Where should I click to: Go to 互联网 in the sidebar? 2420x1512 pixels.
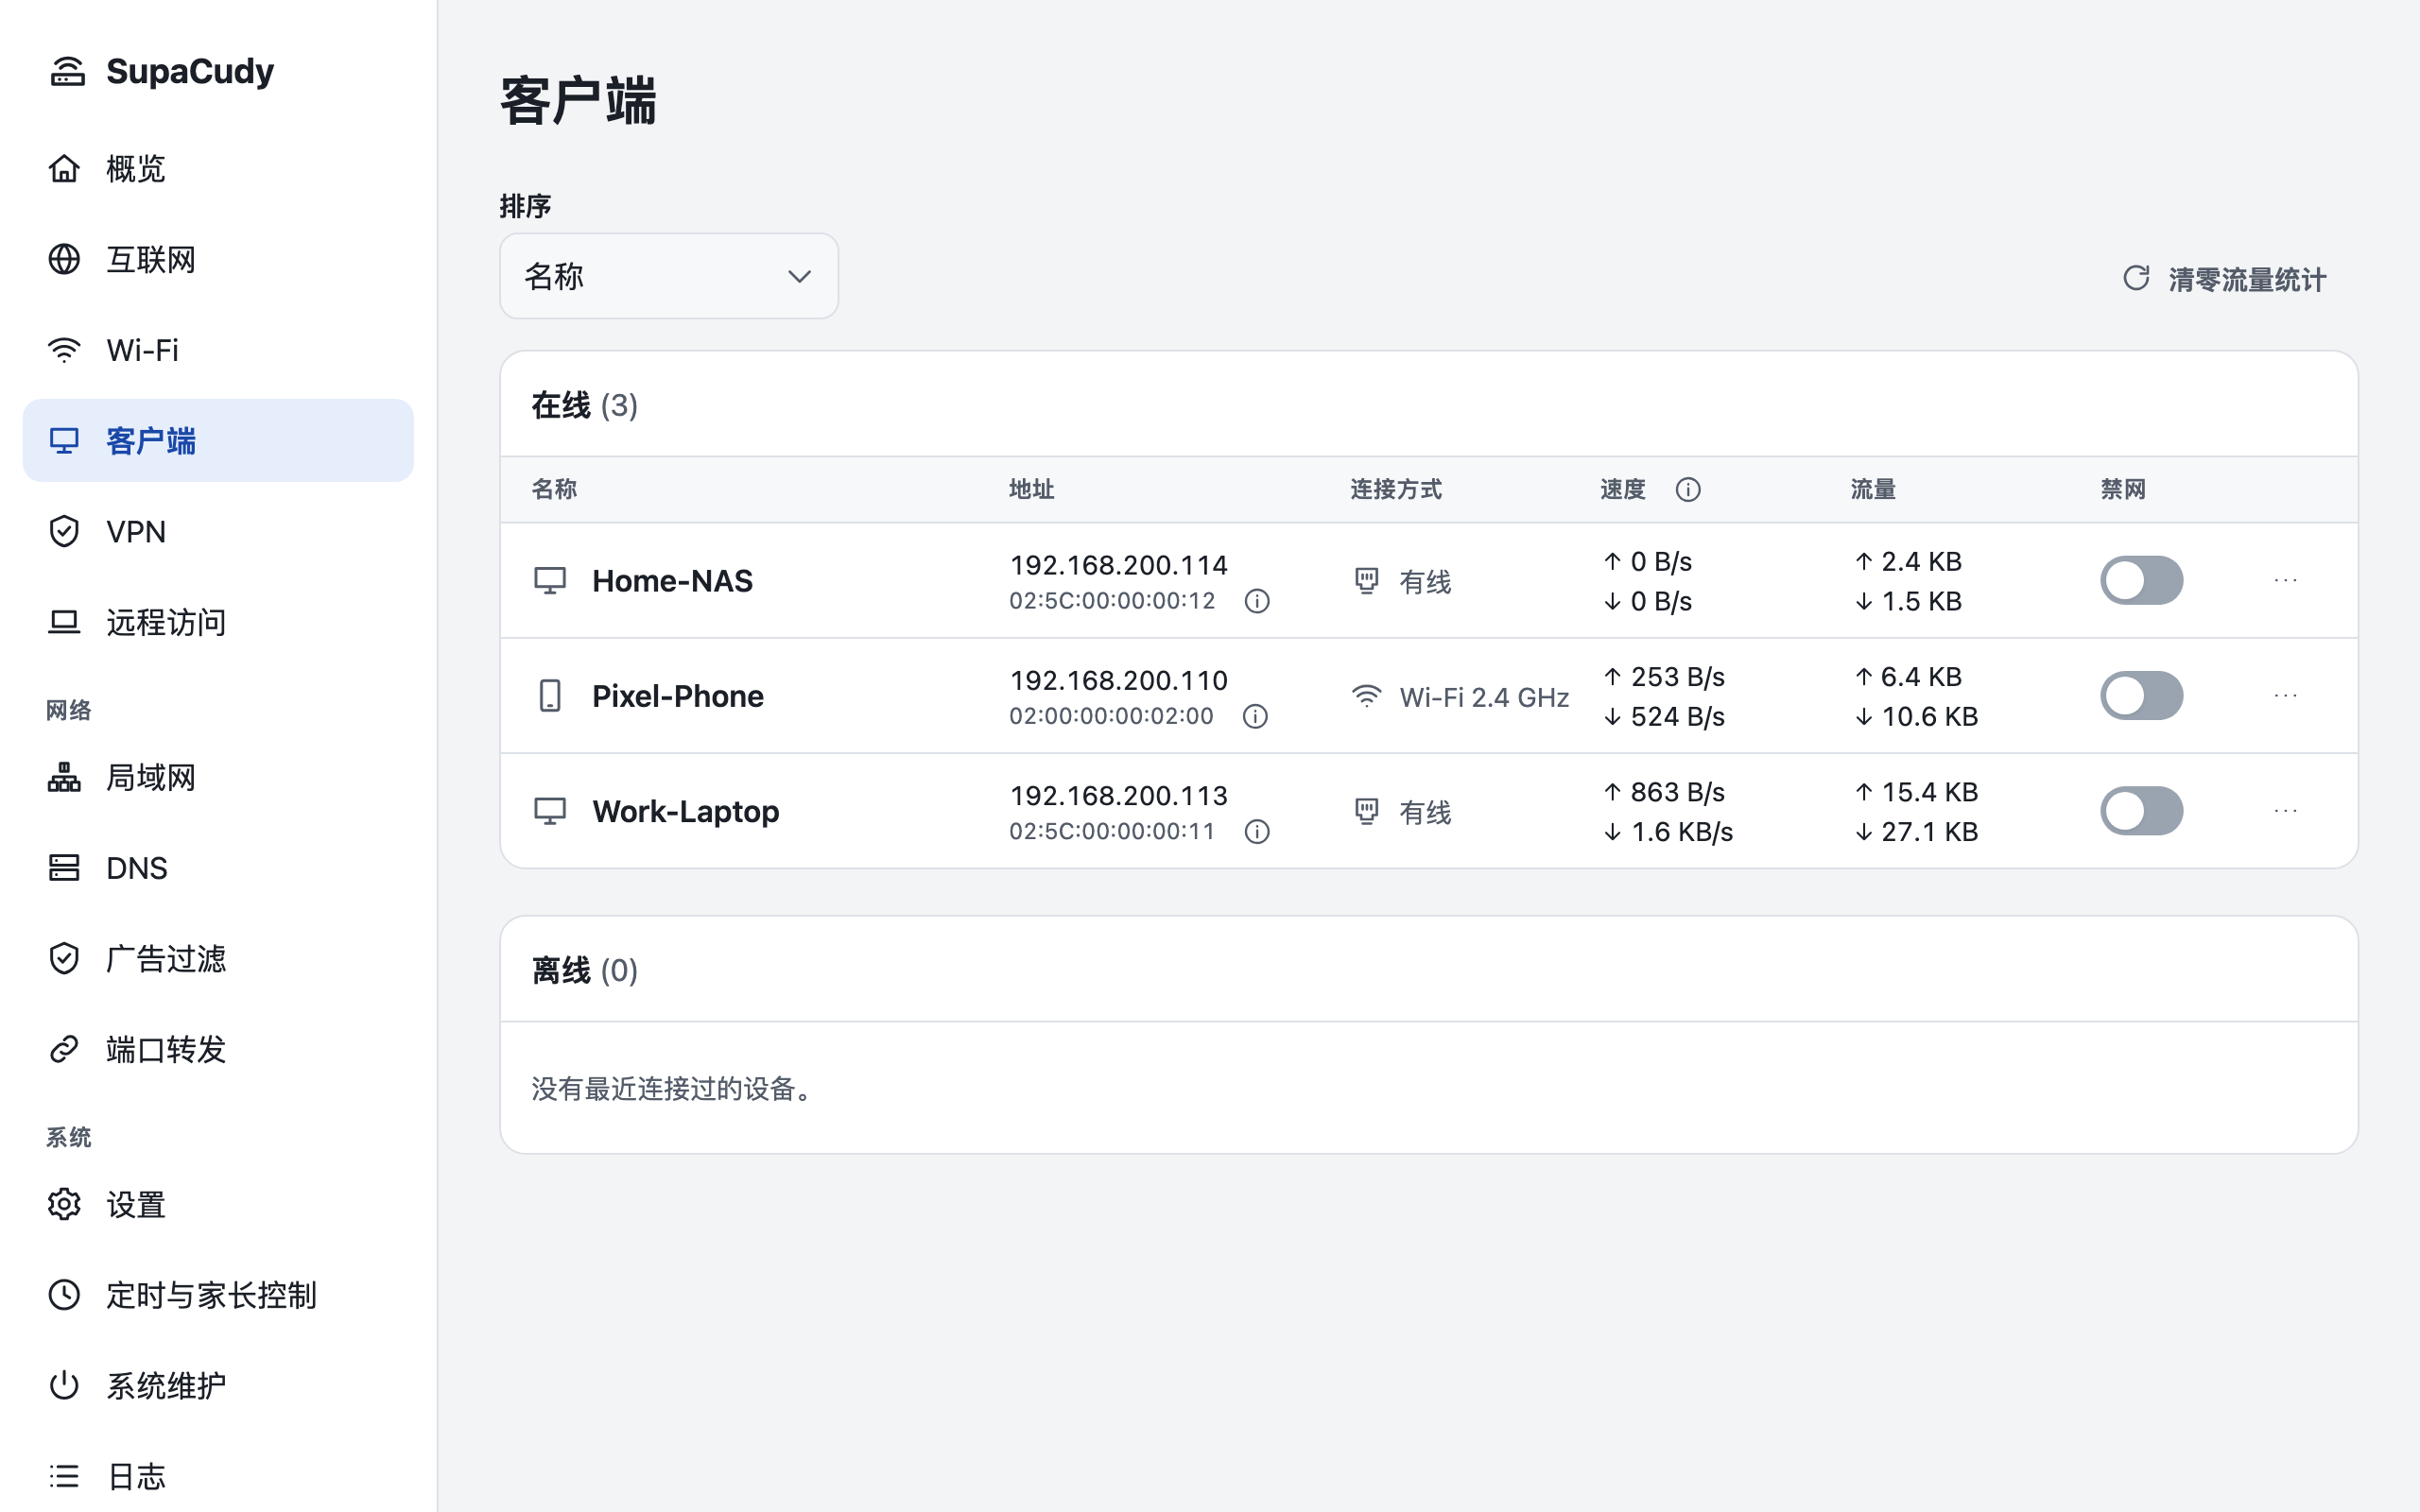218,259
